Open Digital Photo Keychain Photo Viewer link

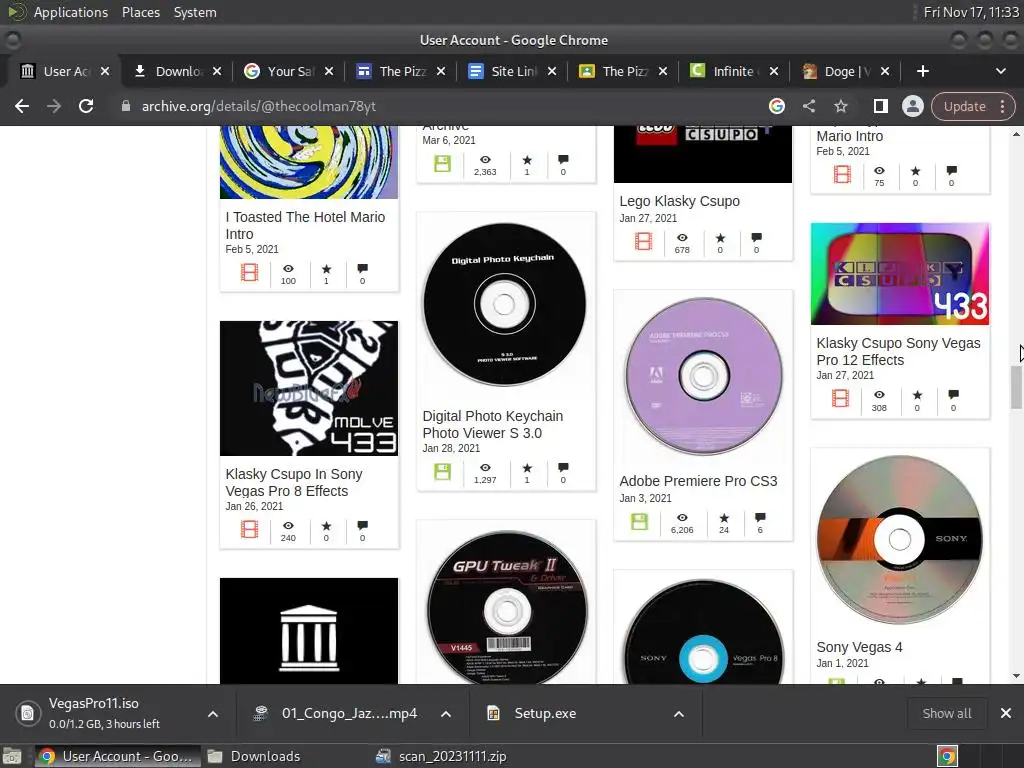492,424
